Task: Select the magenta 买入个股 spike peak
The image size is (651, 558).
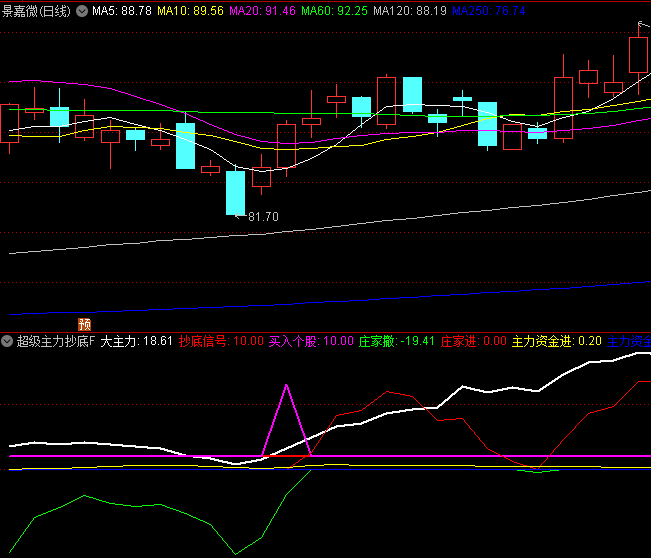Action: (x=286, y=386)
